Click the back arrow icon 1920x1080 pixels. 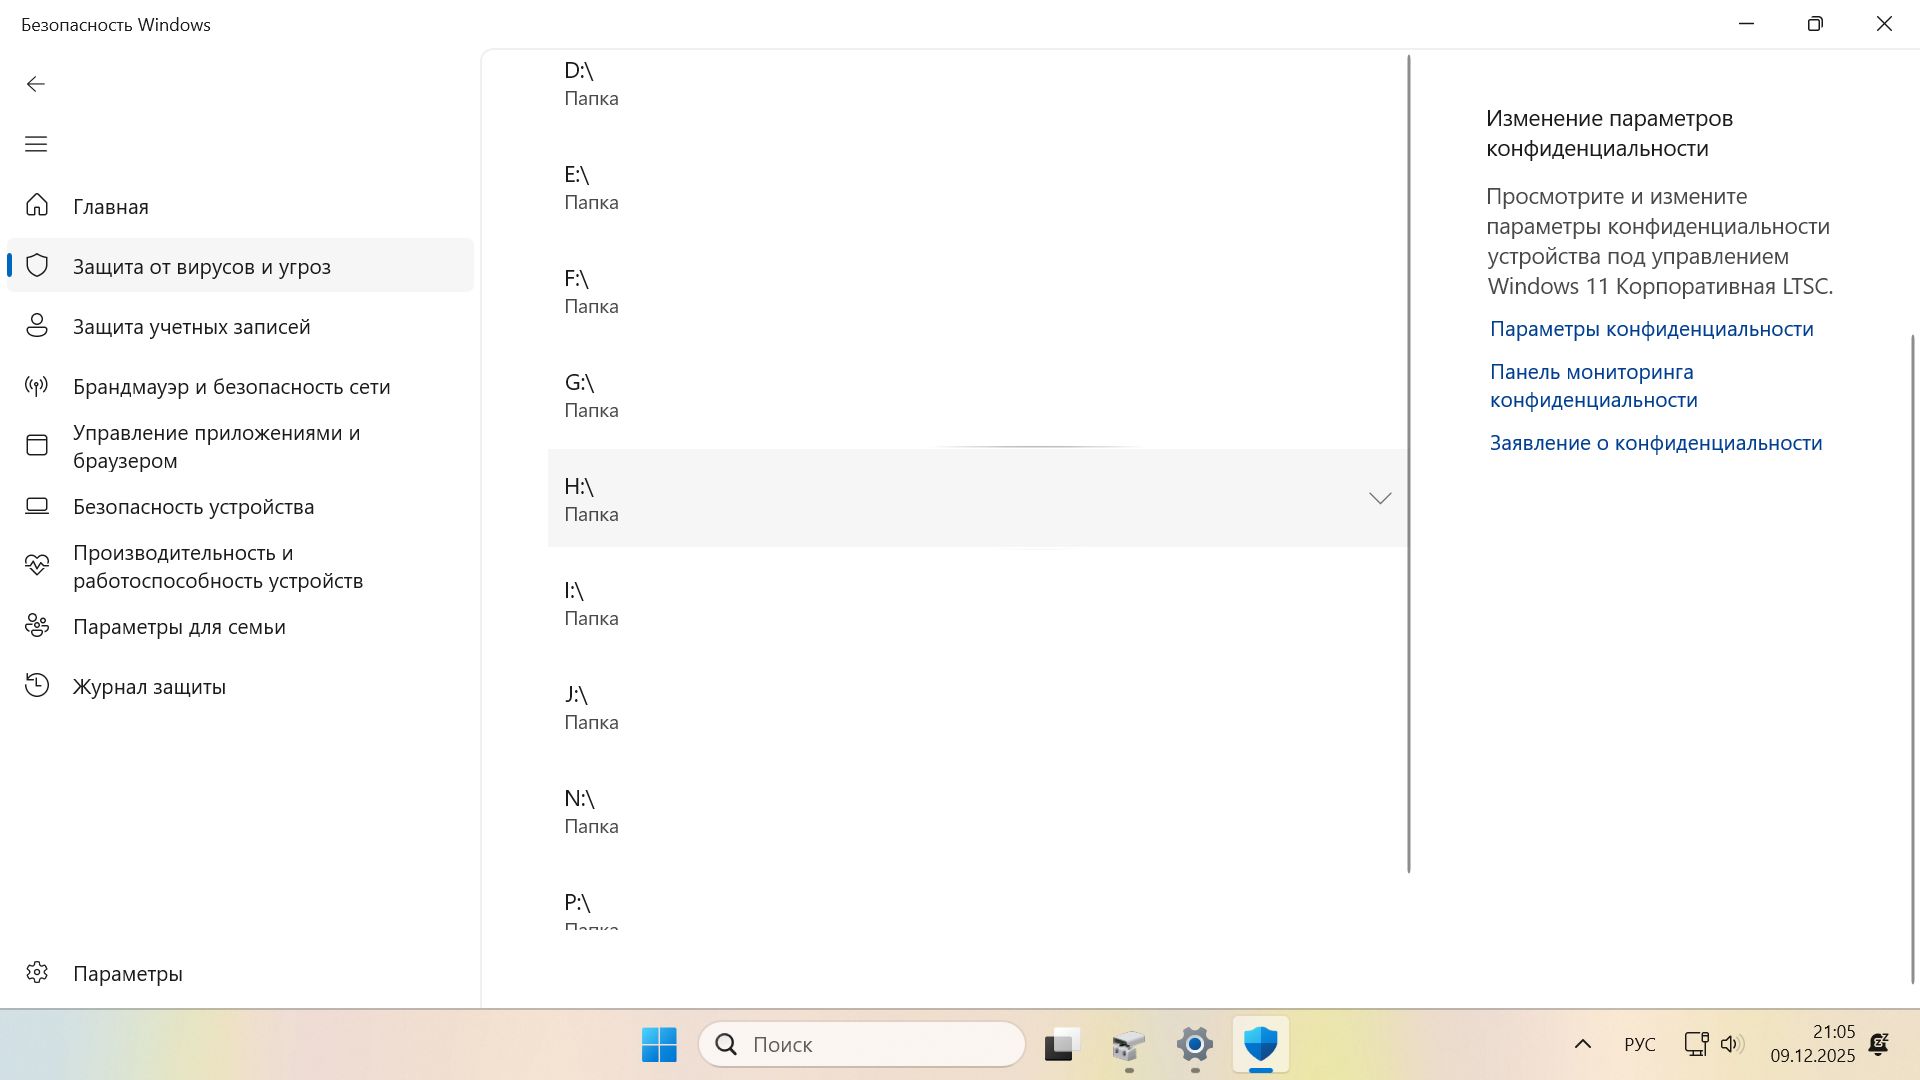tap(36, 84)
